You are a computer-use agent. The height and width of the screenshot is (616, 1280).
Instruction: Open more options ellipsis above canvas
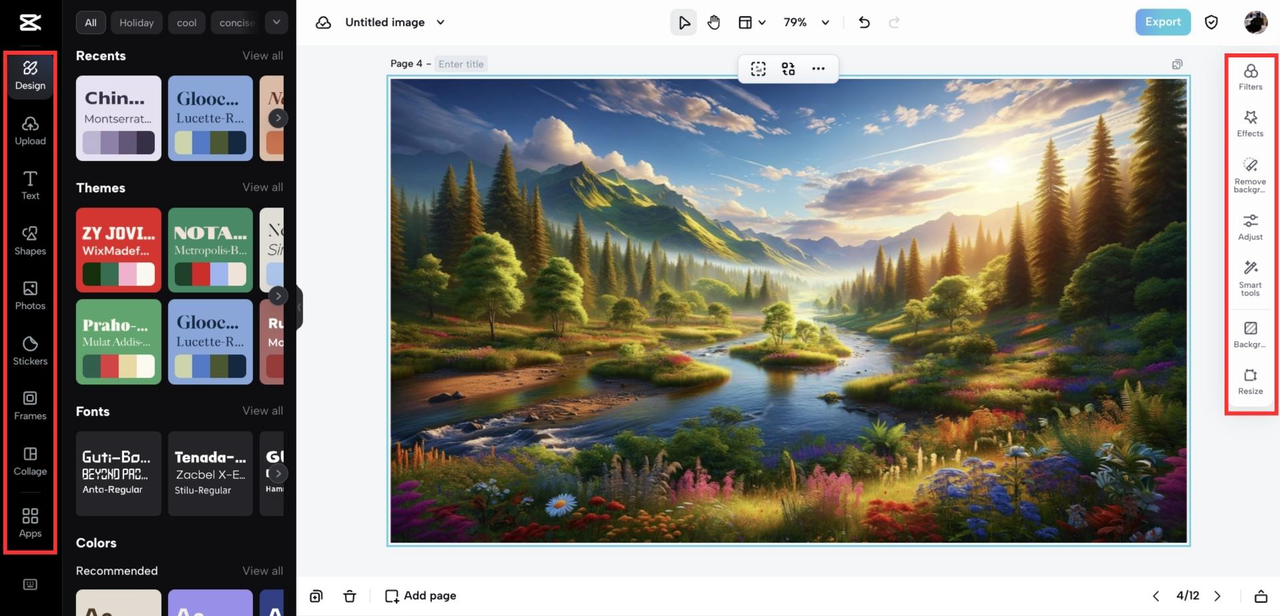(818, 68)
